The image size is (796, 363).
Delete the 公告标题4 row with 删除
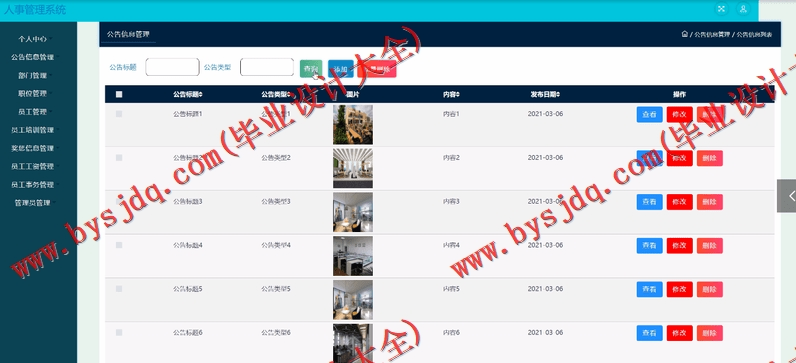(x=710, y=246)
